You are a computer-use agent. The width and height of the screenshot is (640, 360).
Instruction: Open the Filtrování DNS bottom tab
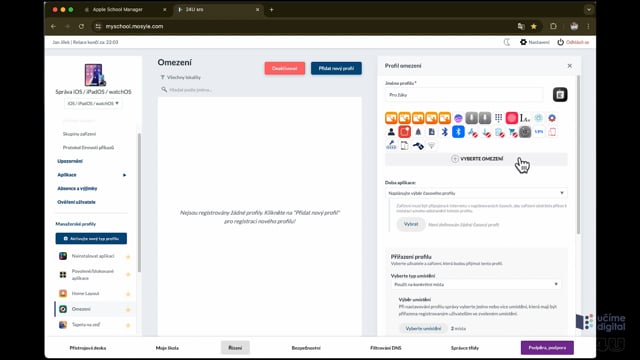coord(386,348)
